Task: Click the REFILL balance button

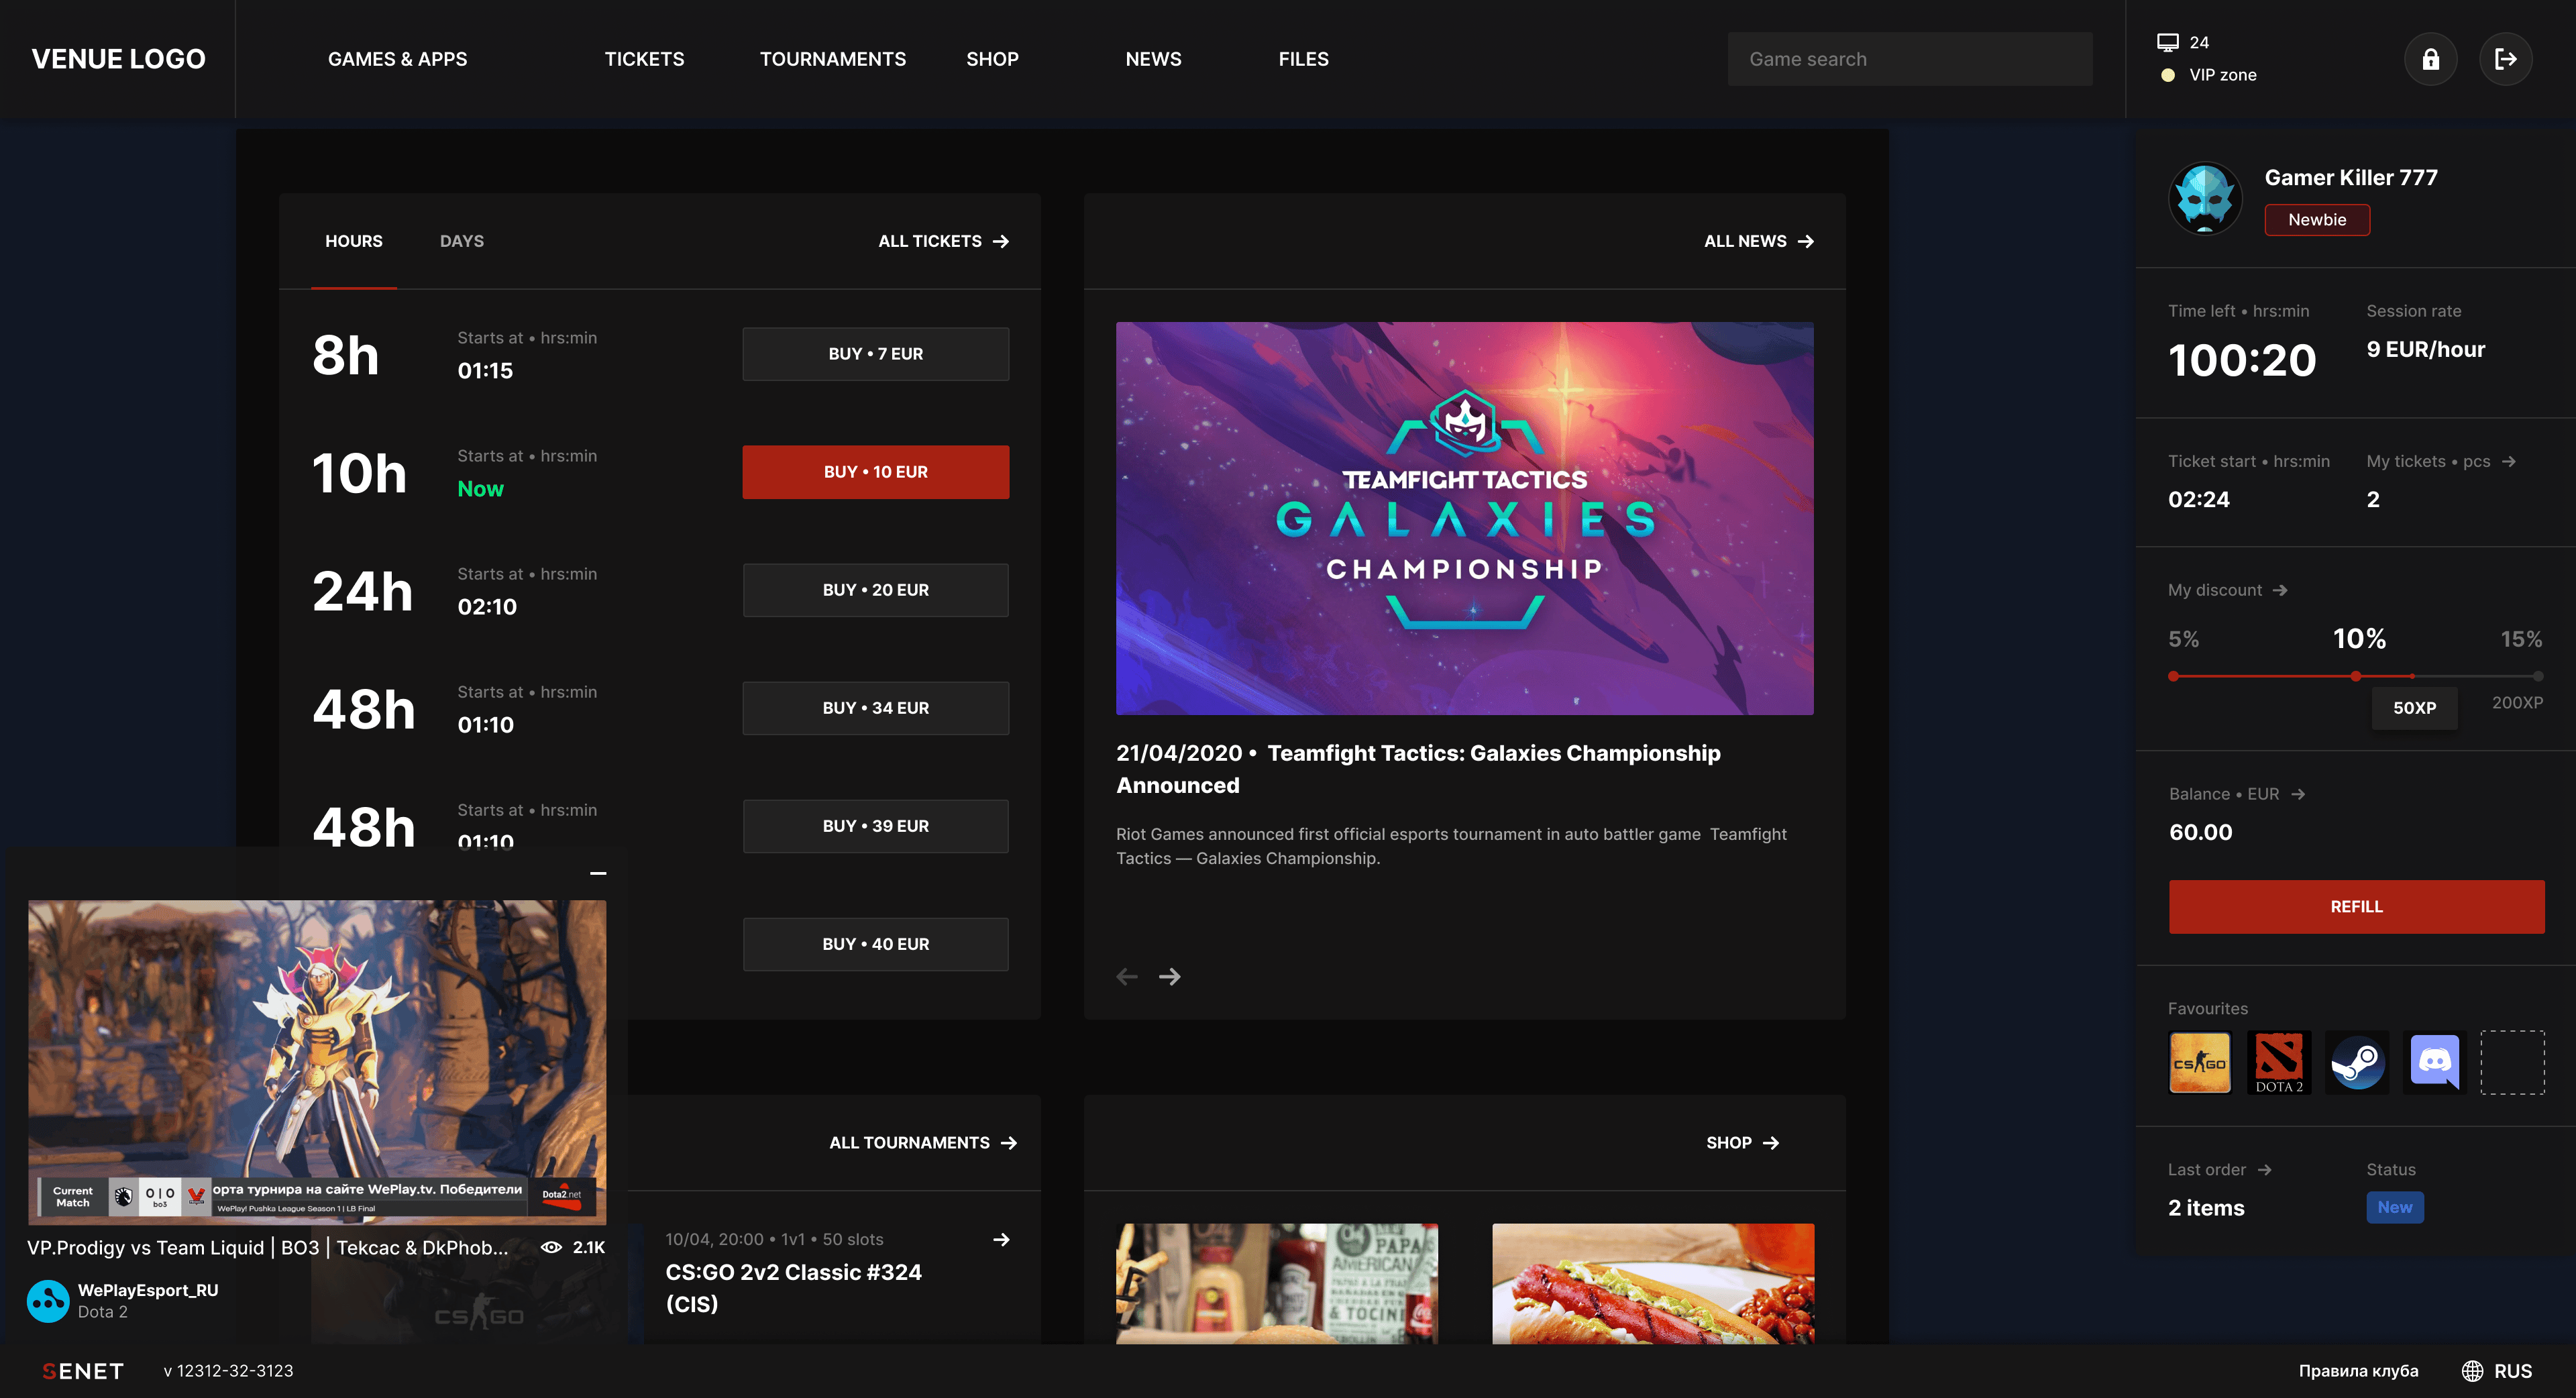Action: coord(2356,906)
